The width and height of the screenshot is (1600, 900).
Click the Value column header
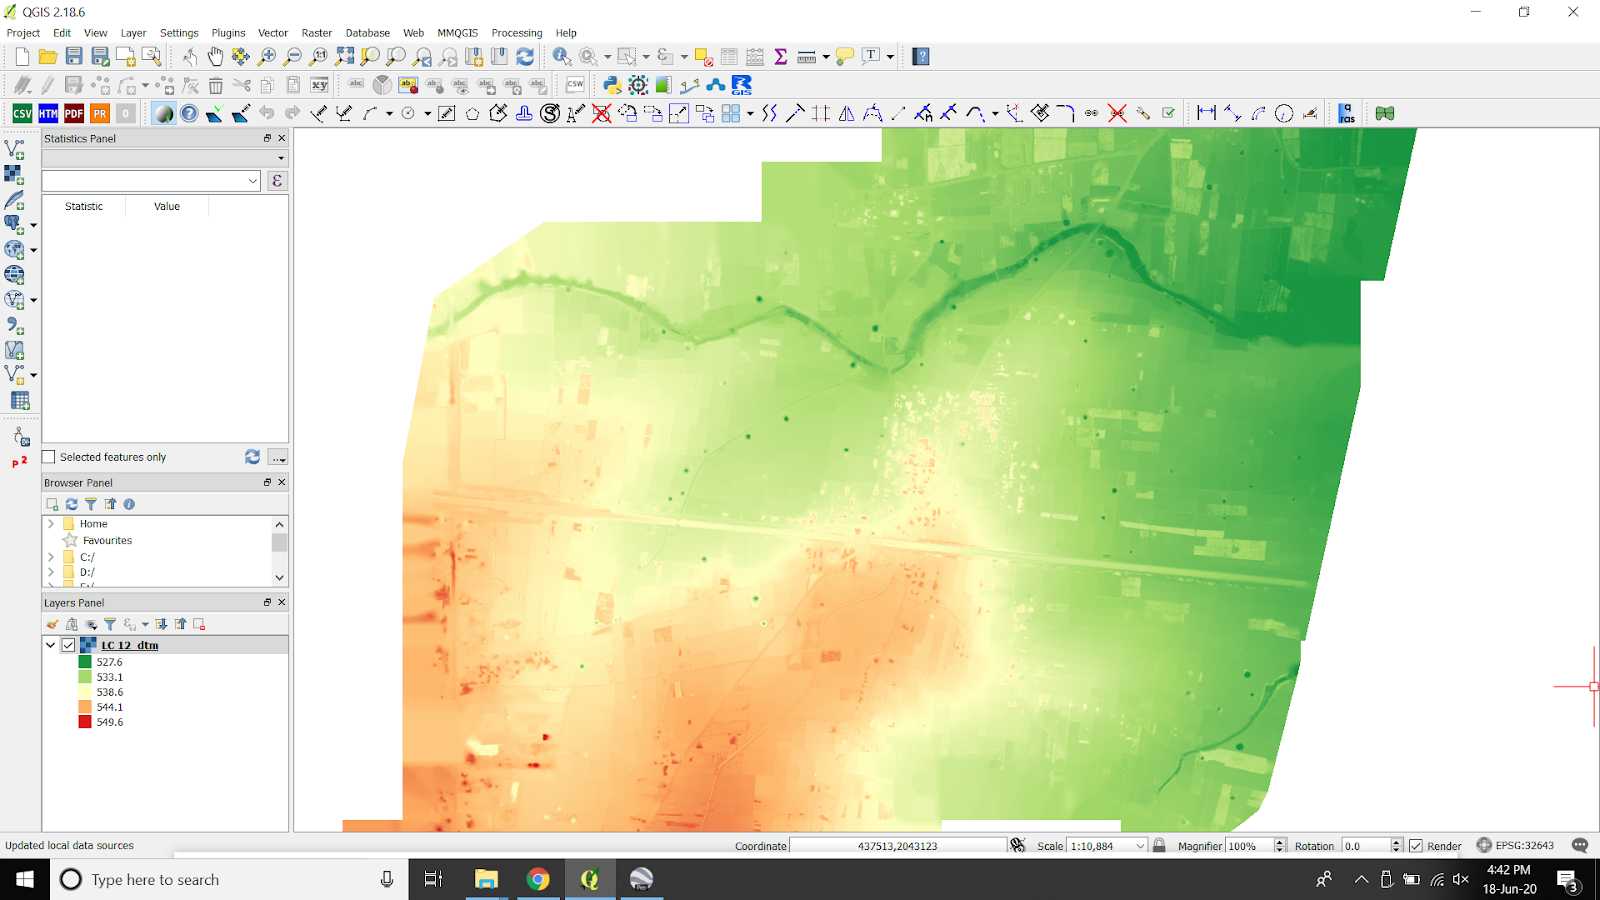(x=167, y=206)
